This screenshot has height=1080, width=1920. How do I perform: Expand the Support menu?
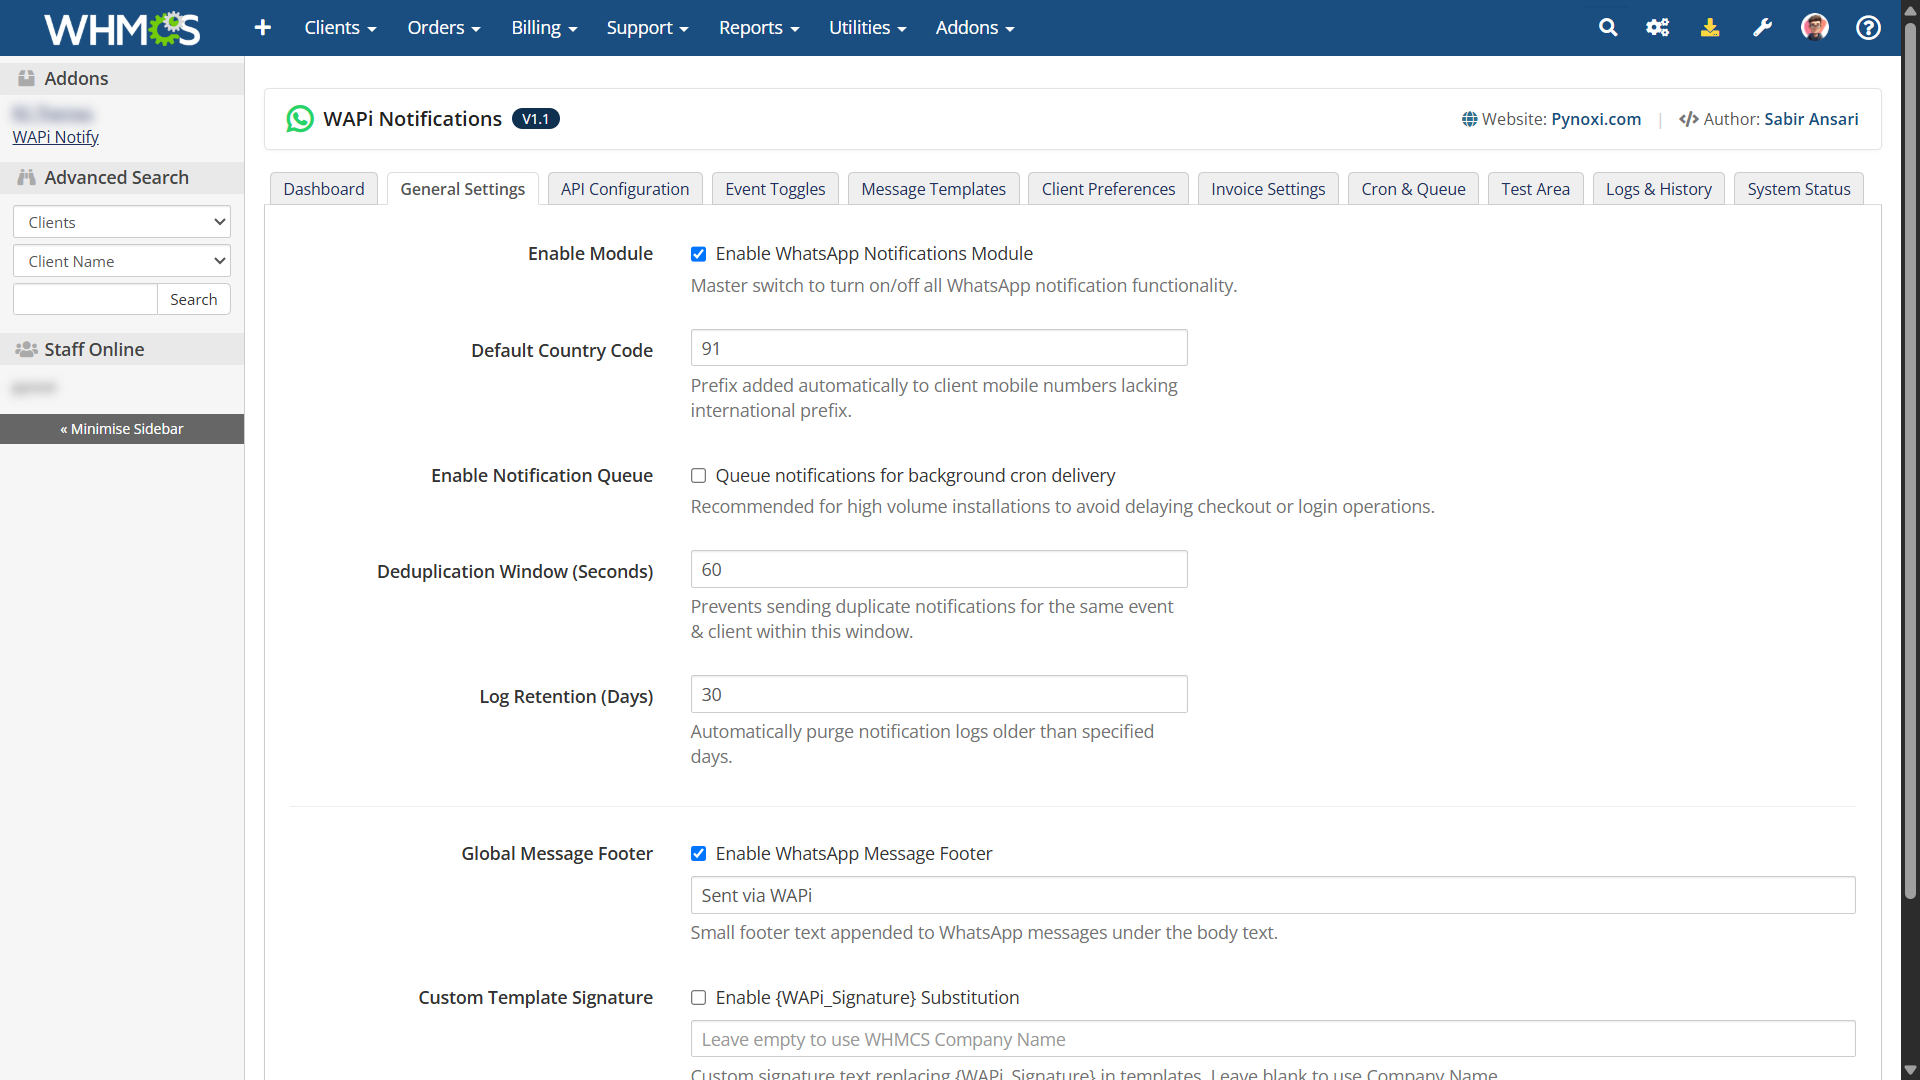647,28
